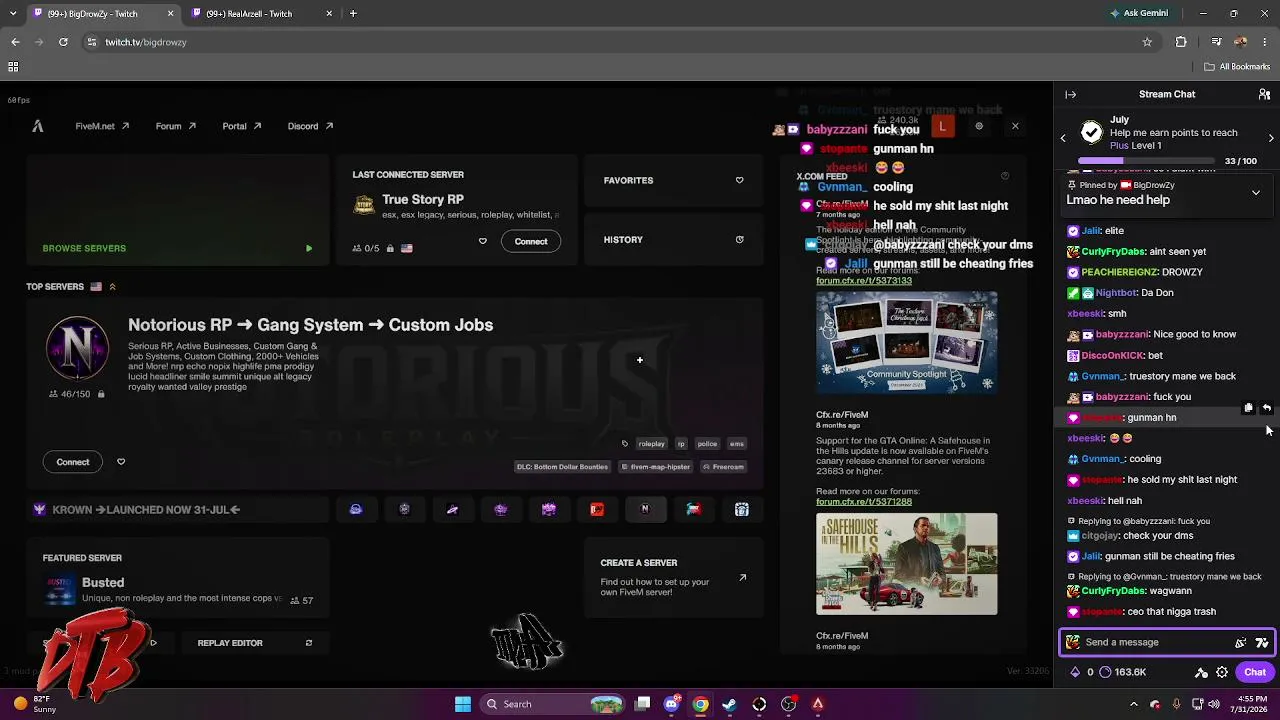Expand the pinned chat message
The image size is (1280, 720).
point(1256,192)
